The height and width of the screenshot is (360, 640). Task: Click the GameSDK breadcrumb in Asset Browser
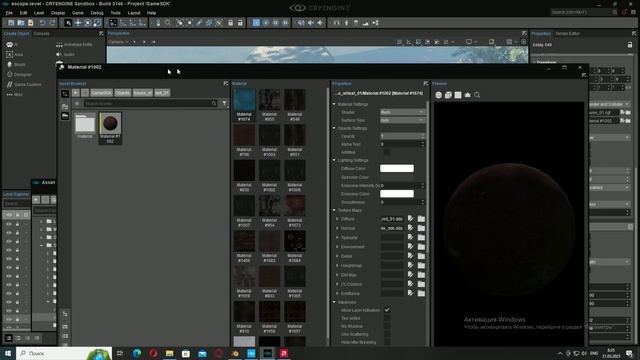(x=101, y=93)
